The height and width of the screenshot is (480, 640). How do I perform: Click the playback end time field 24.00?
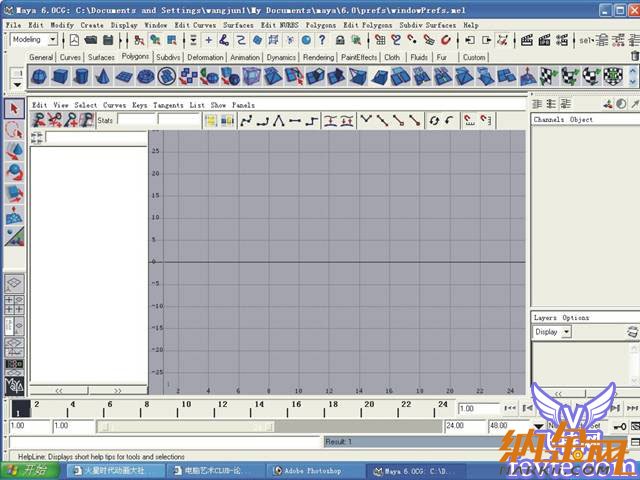(464, 426)
